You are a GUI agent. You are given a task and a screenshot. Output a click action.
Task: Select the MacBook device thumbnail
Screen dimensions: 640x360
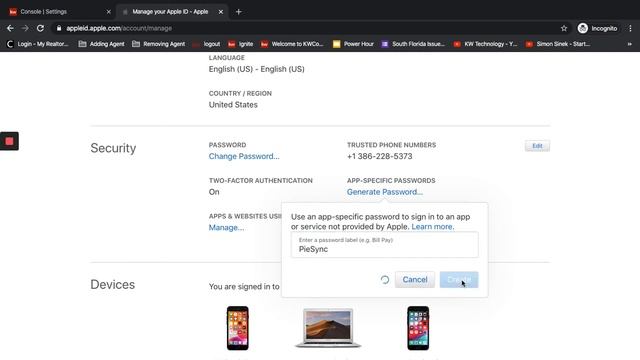point(328,328)
